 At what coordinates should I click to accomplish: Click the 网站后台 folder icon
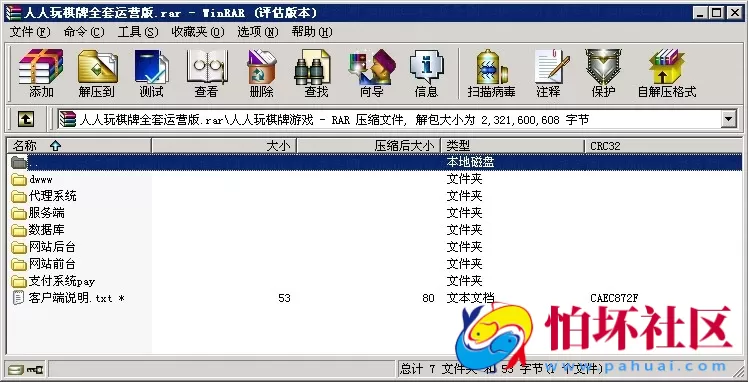point(19,247)
